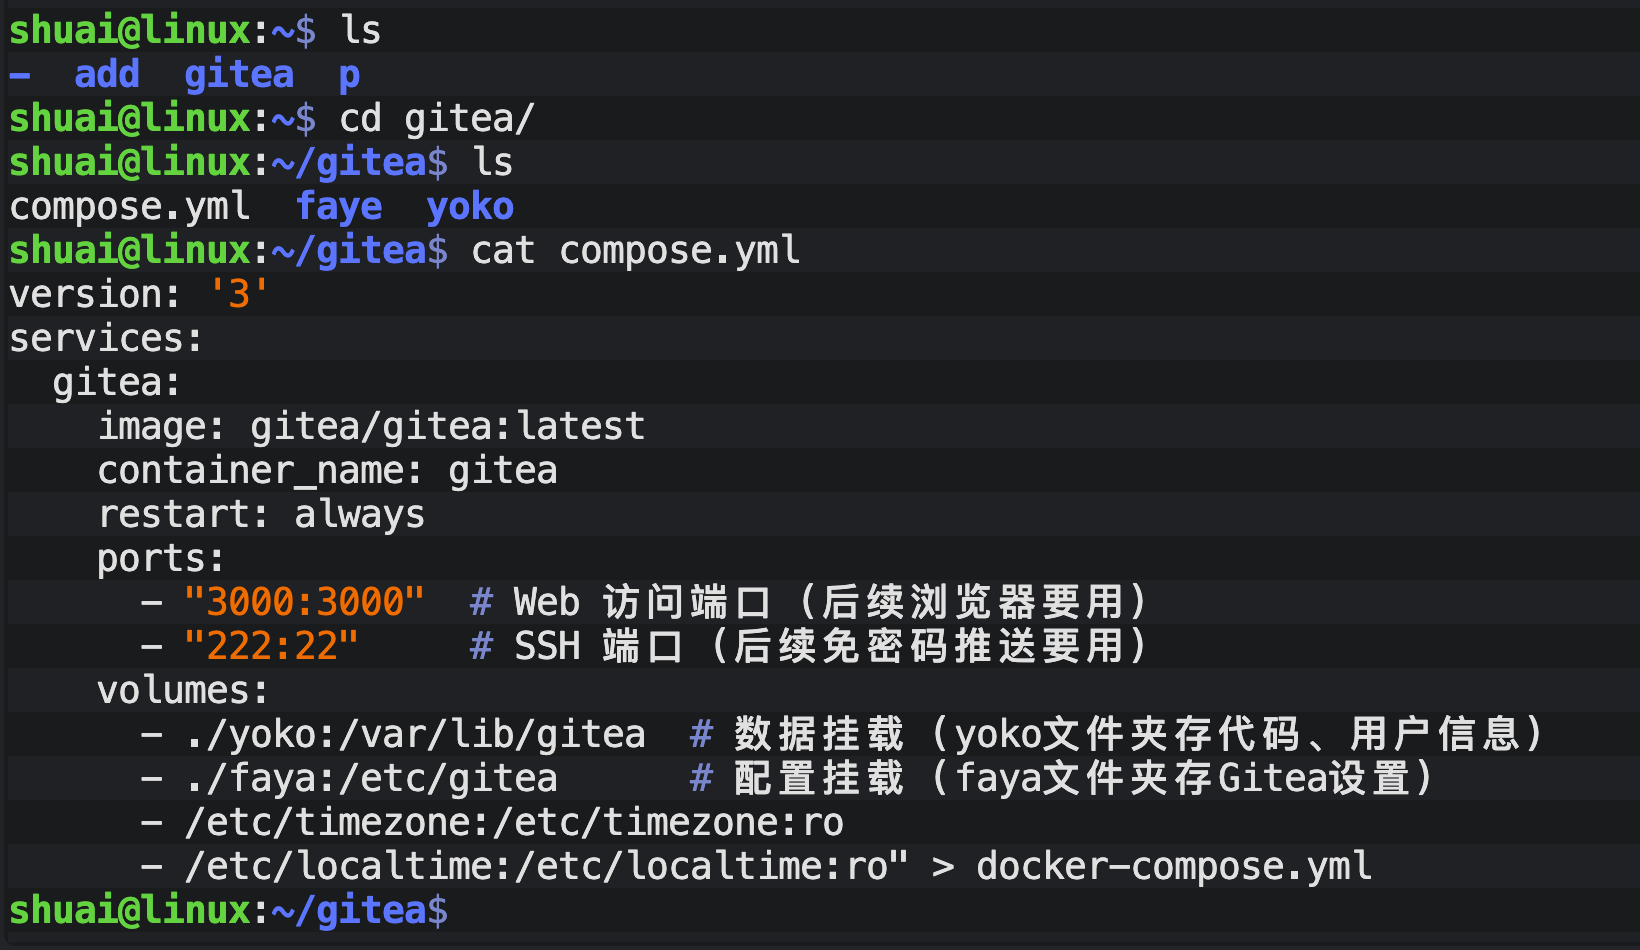1640x950 pixels.
Task: Click the "3000:3000" port mapping string
Action: [304, 603]
